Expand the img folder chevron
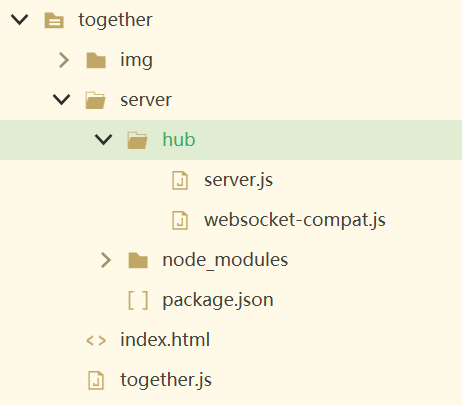The image size is (462, 405). pyautogui.click(x=64, y=60)
